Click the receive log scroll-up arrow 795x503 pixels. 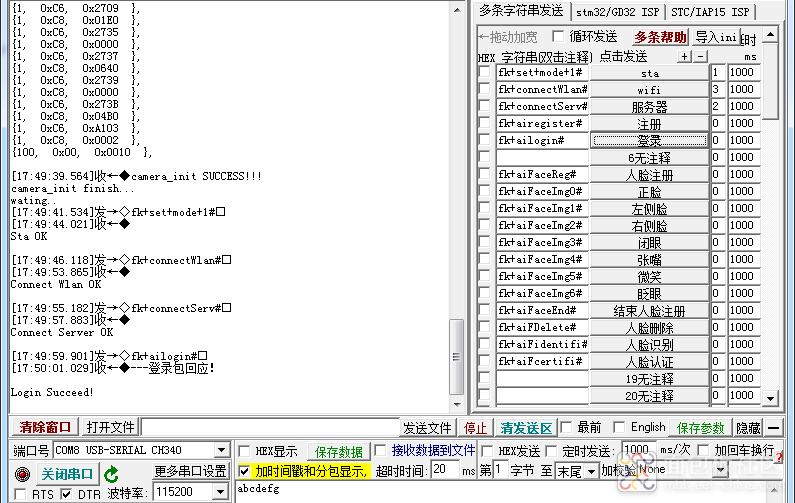point(457,10)
